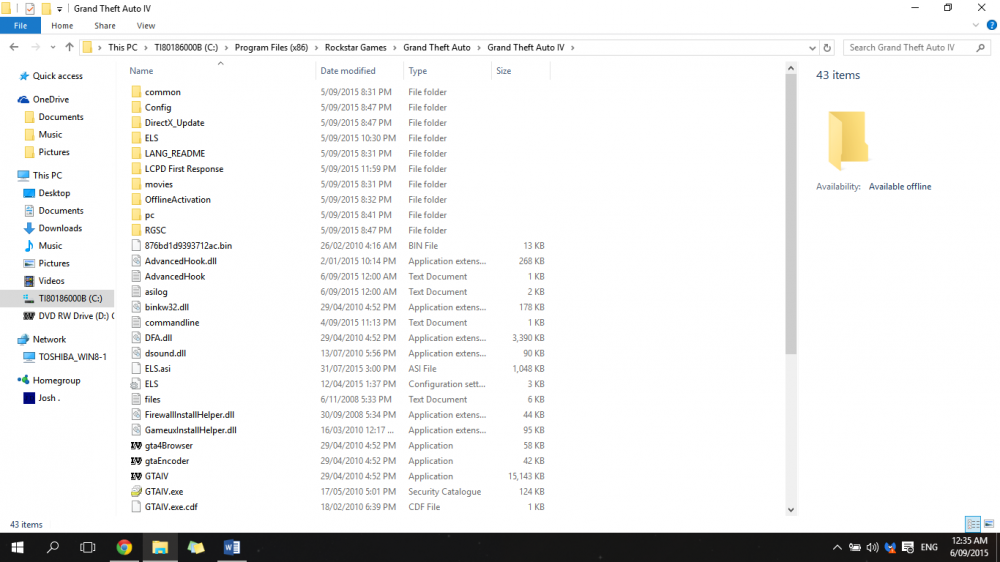Viewport: 1000px width, 562px height.
Task: Select Homegroup in navigation pane
Action: pos(56,380)
